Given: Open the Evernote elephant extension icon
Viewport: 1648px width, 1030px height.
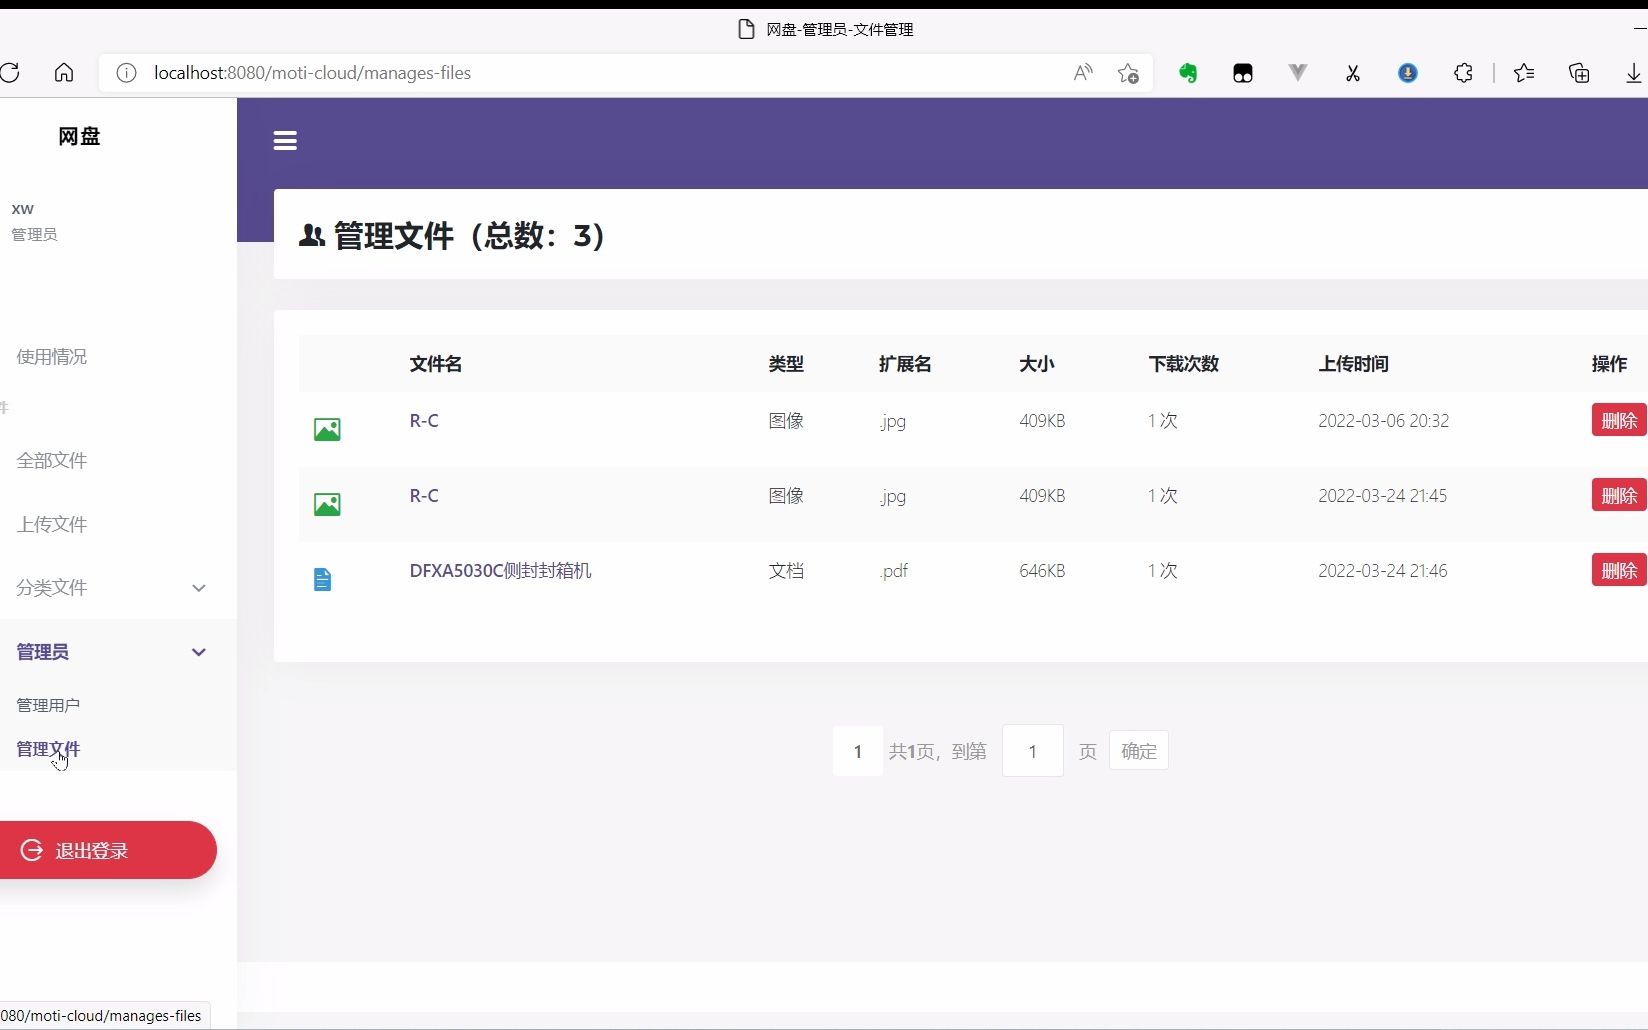Looking at the screenshot, I should click(1188, 73).
